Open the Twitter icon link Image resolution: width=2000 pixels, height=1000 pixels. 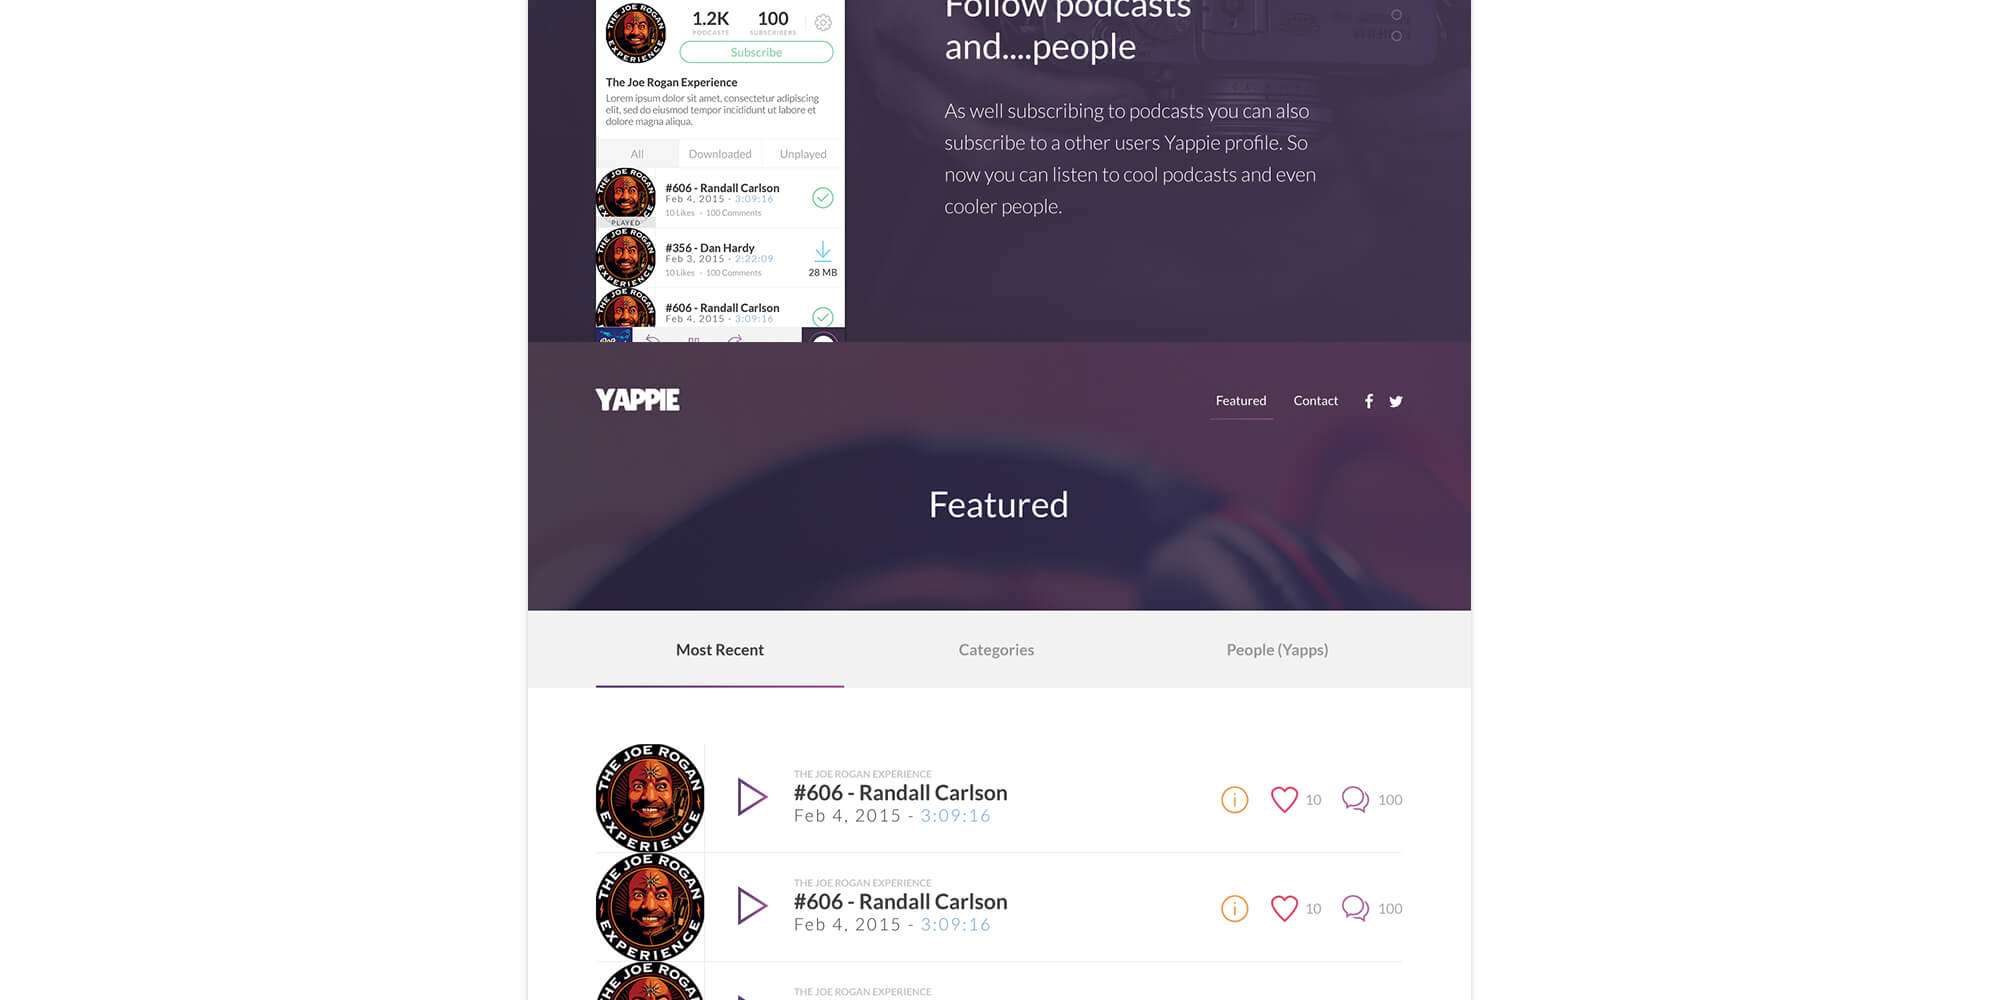point(1396,401)
